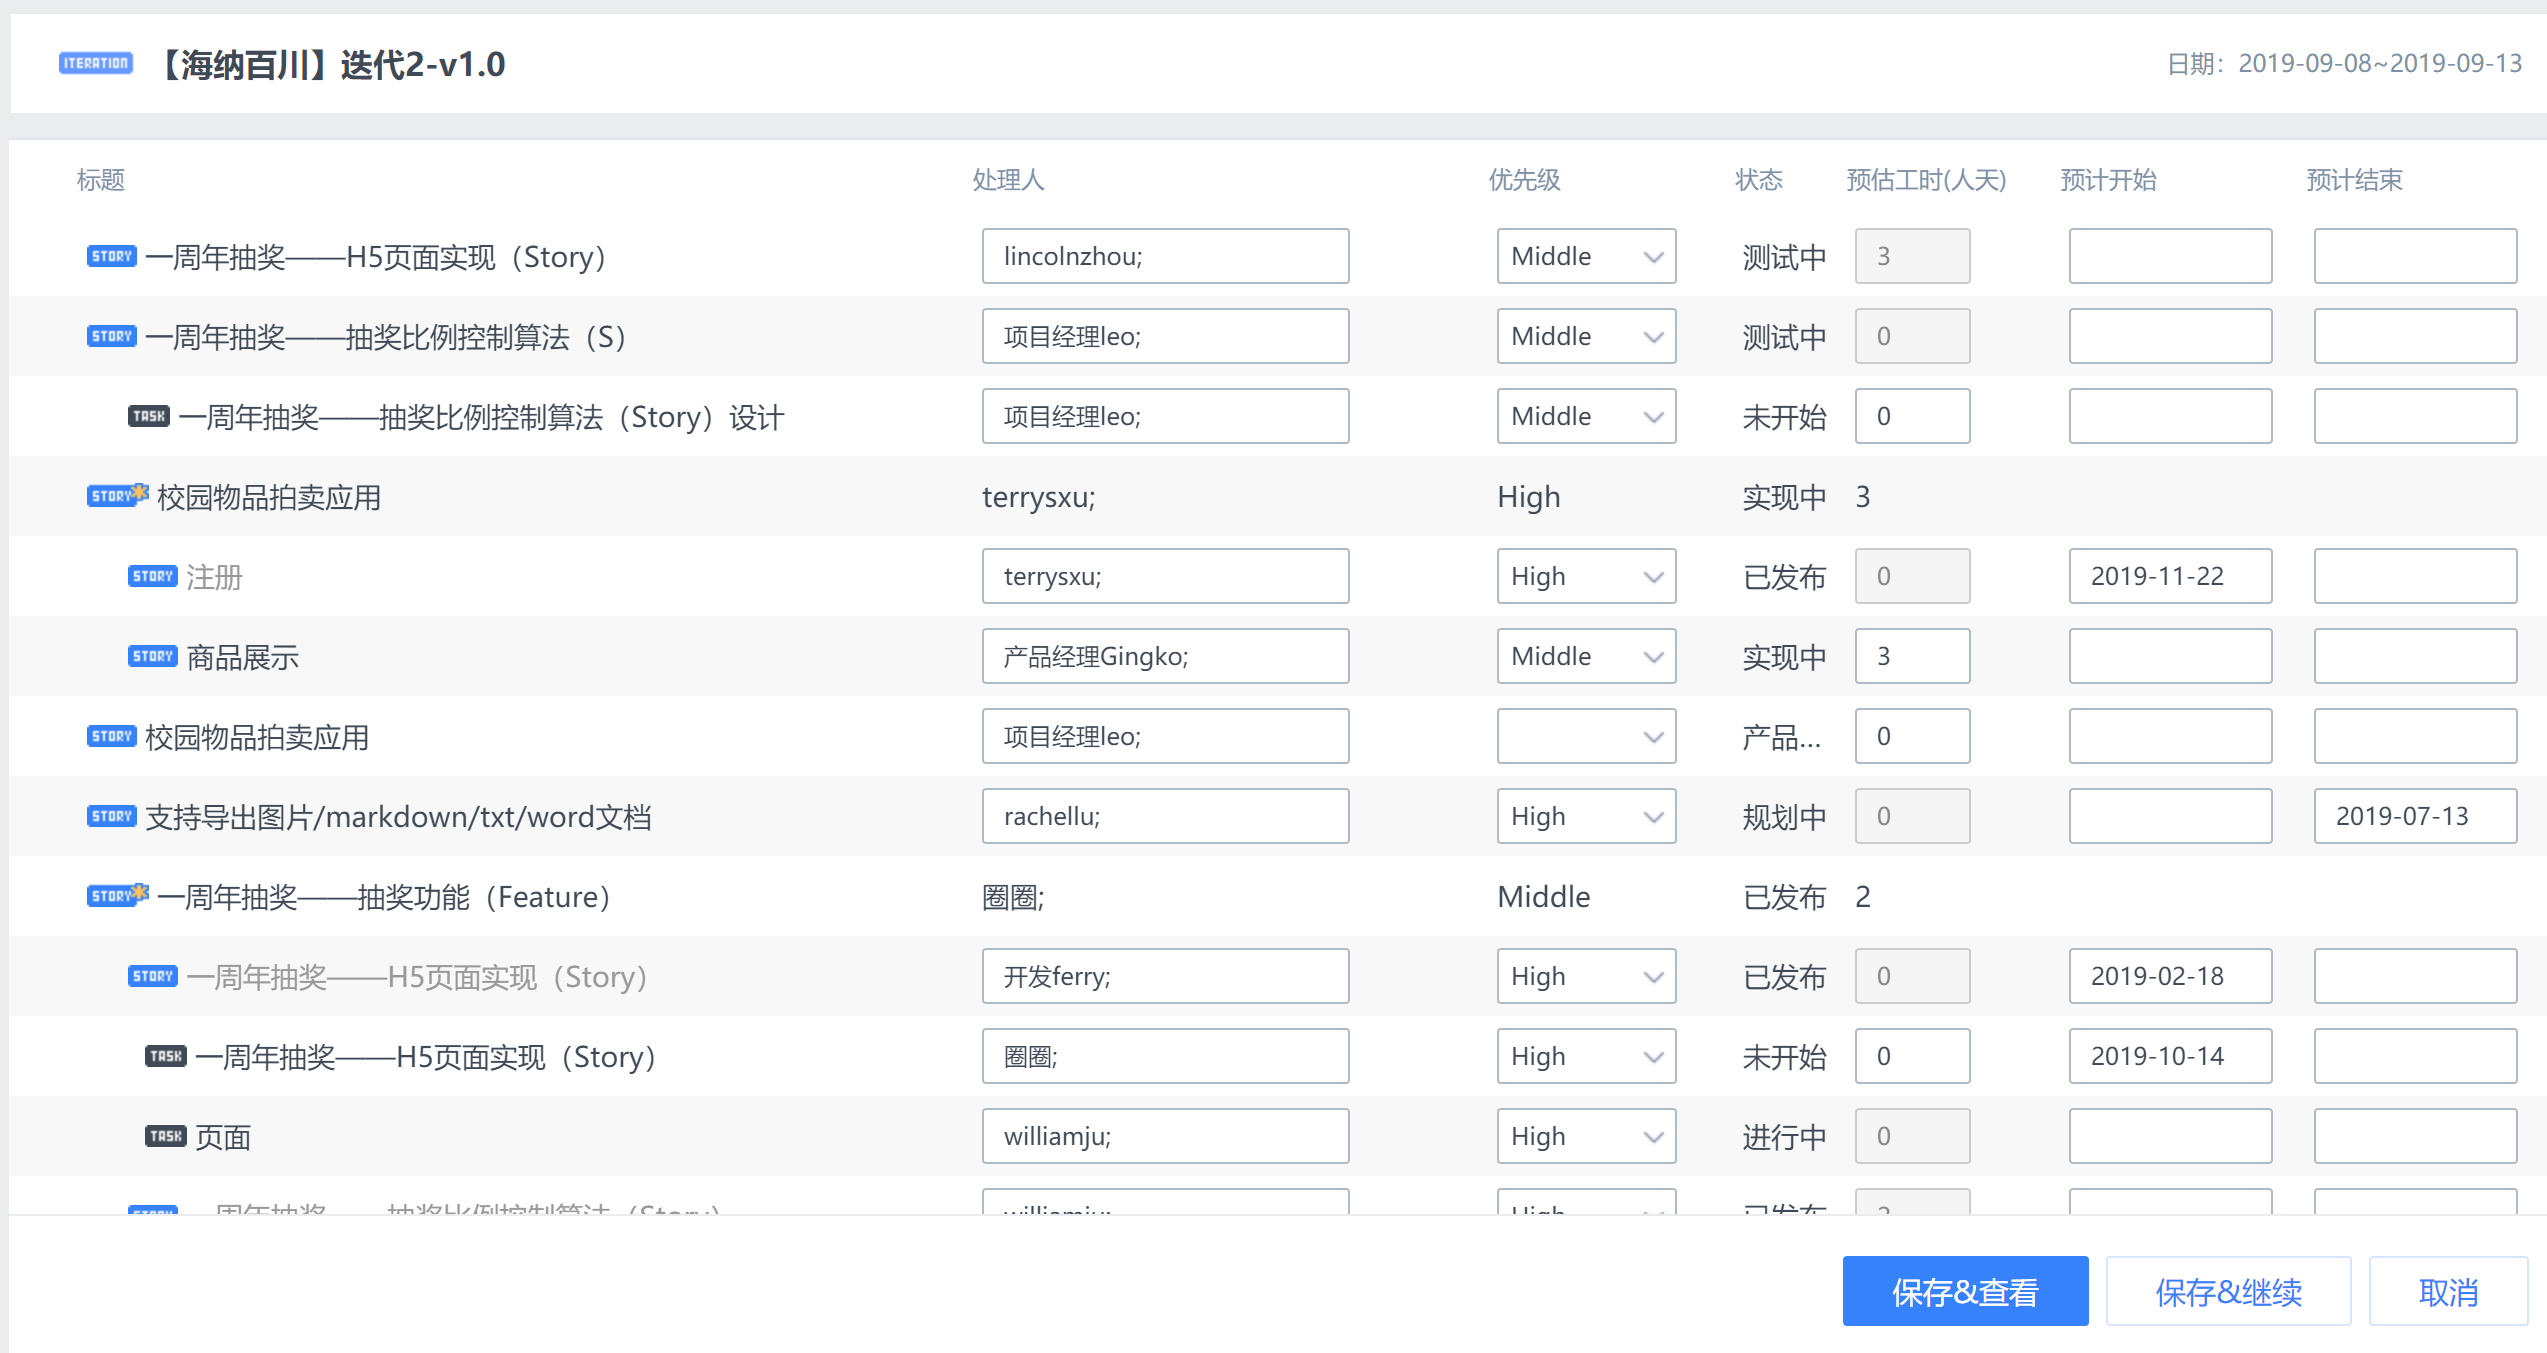This screenshot has width=2547, height=1353.
Task: Click starred STORY icon beside 抽奖功能（Feature）
Action: pyautogui.click(x=117, y=895)
